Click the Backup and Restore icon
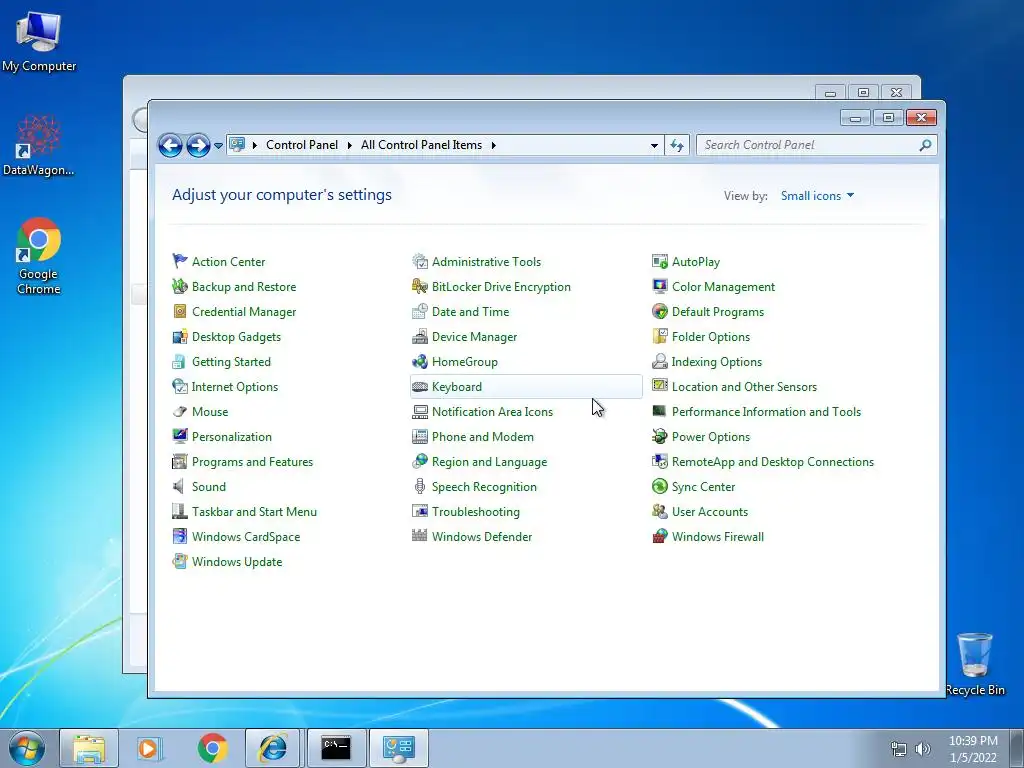Screen dimensions: 1024x768 [180, 286]
